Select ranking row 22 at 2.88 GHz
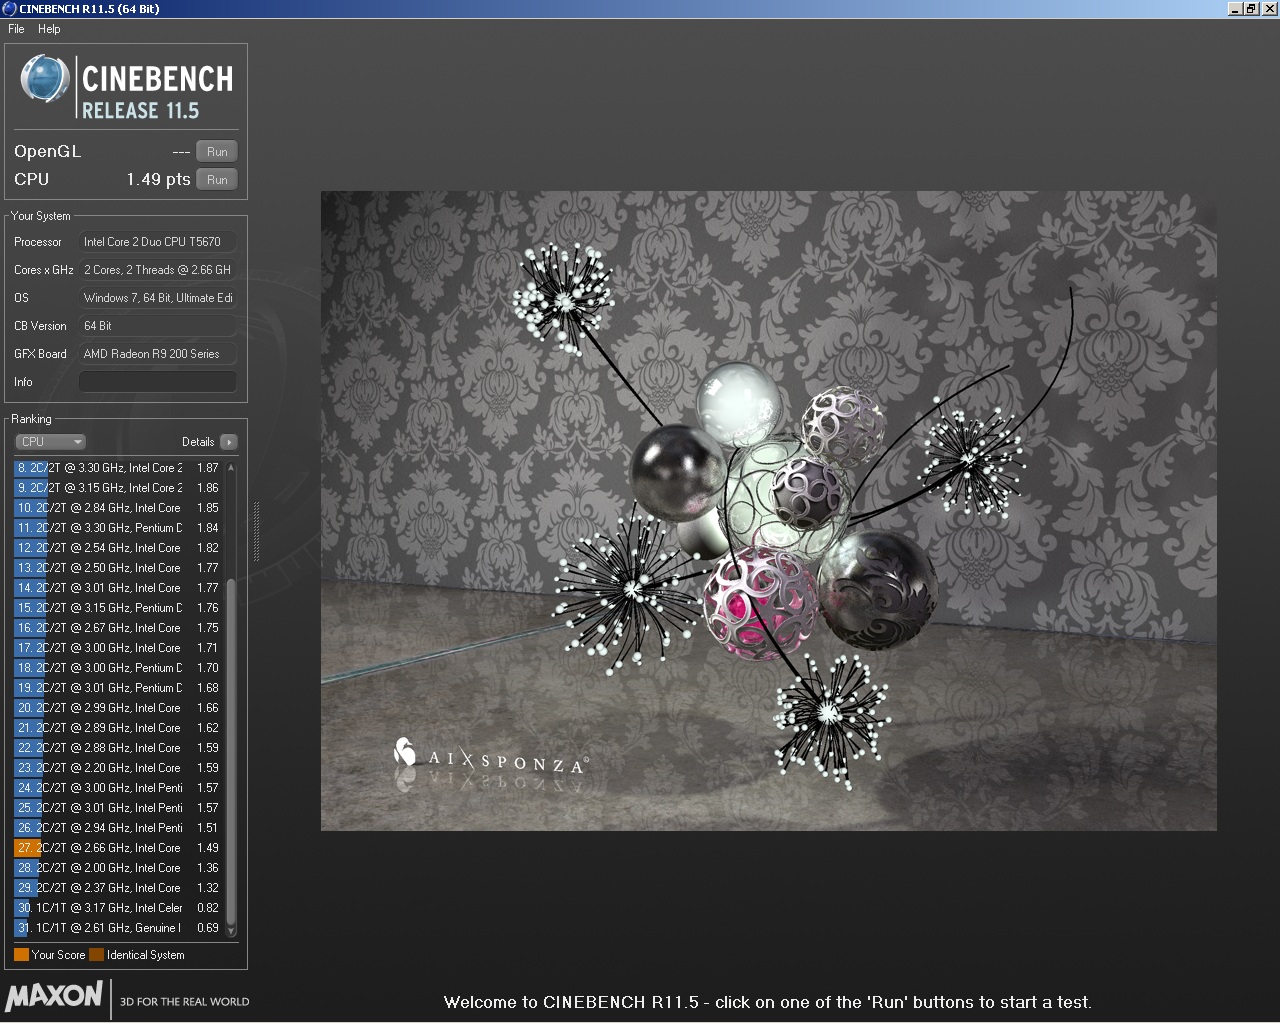This screenshot has width=1280, height=1024. 118,748
